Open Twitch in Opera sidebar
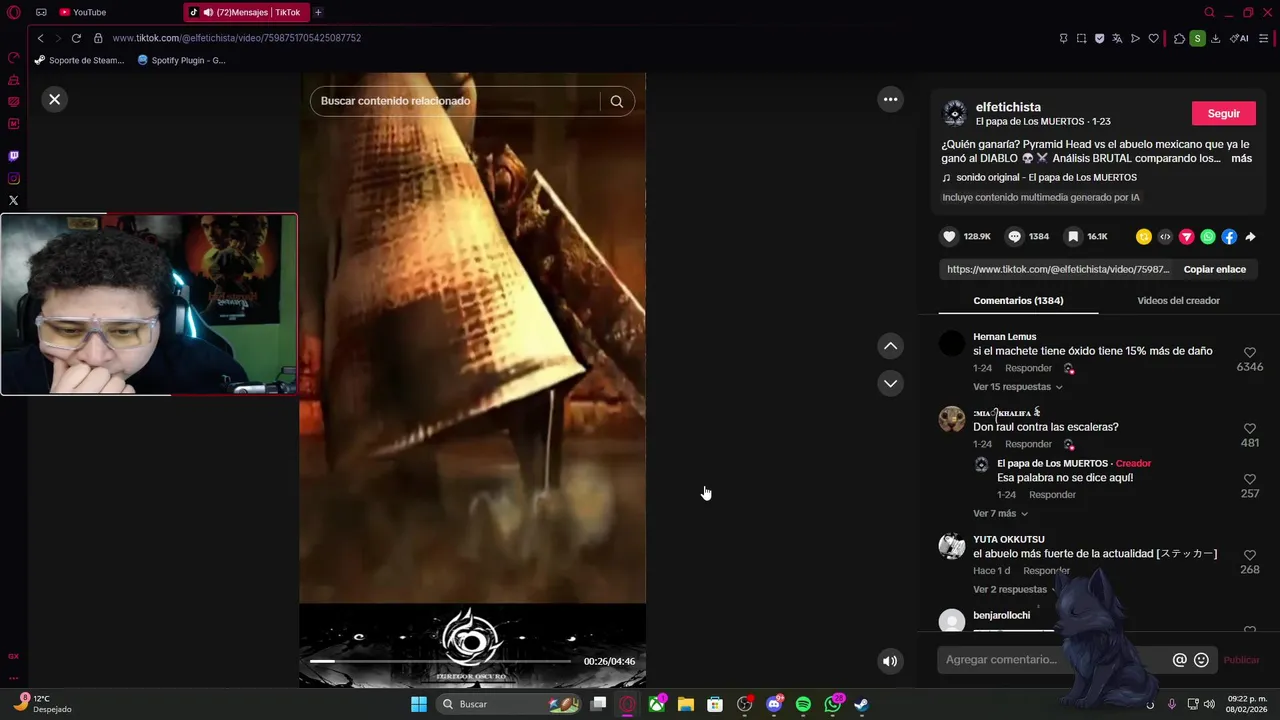 click(13, 156)
